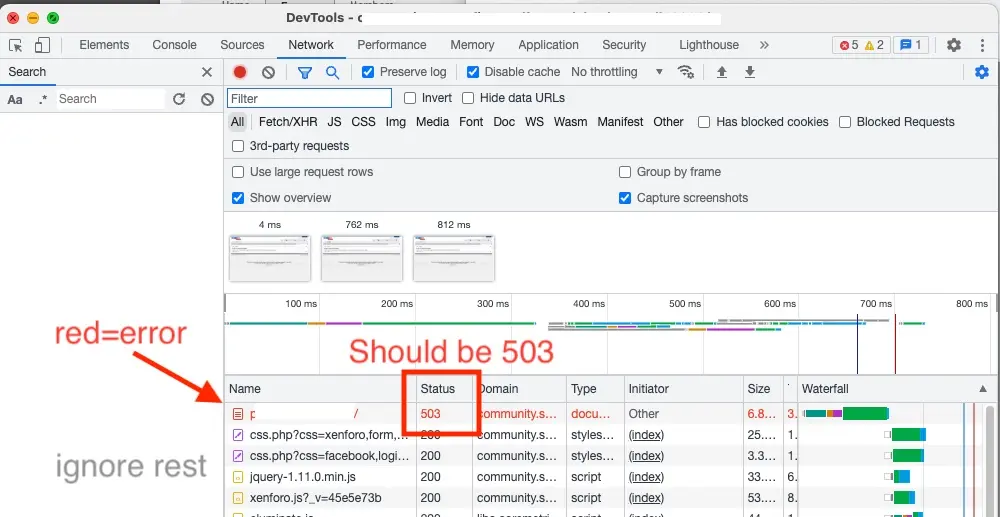Click the magnifier search icon in Network toolbar
1000x517 pixels.
click(x=332, y=72)
